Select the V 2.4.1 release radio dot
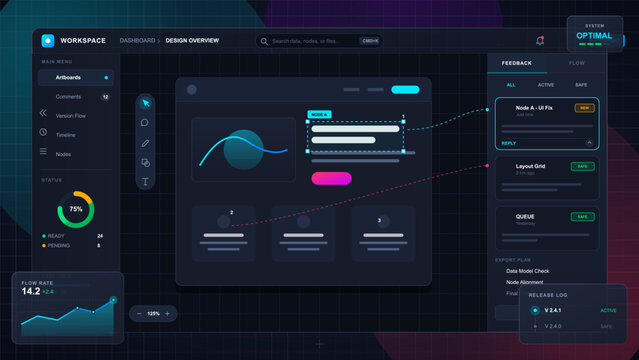 coord(535,310)
